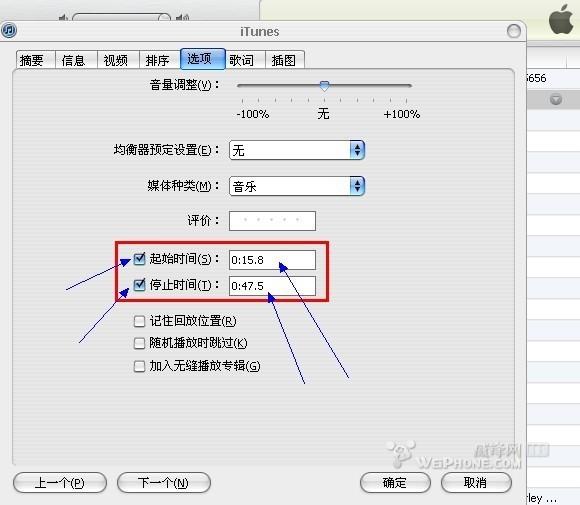The image size is (580, 505).
Task: Cancel the dialog with 取消
Action: pos(476,483)
